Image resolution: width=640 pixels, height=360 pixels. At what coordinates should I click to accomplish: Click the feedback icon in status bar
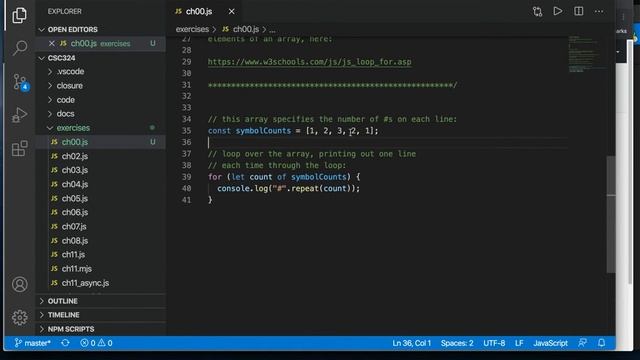[582, 343]
